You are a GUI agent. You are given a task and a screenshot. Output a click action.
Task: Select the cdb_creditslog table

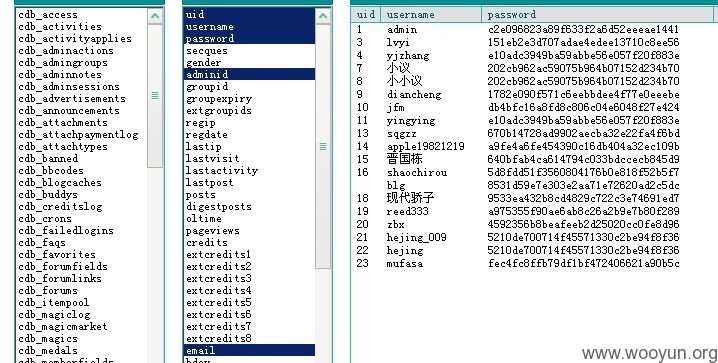(x=60, y=206)
